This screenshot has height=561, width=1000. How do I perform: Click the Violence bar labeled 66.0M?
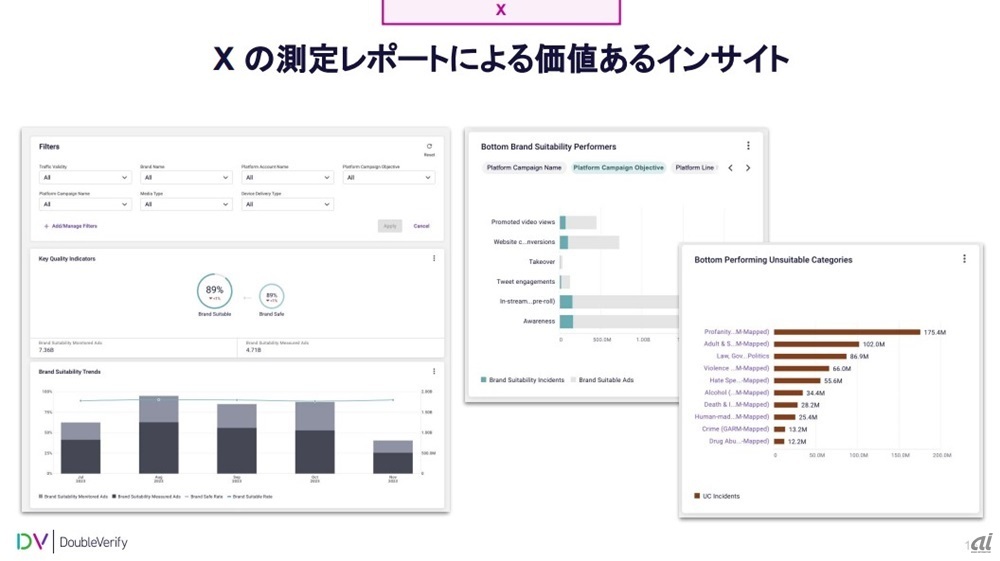tap(802, 368)
